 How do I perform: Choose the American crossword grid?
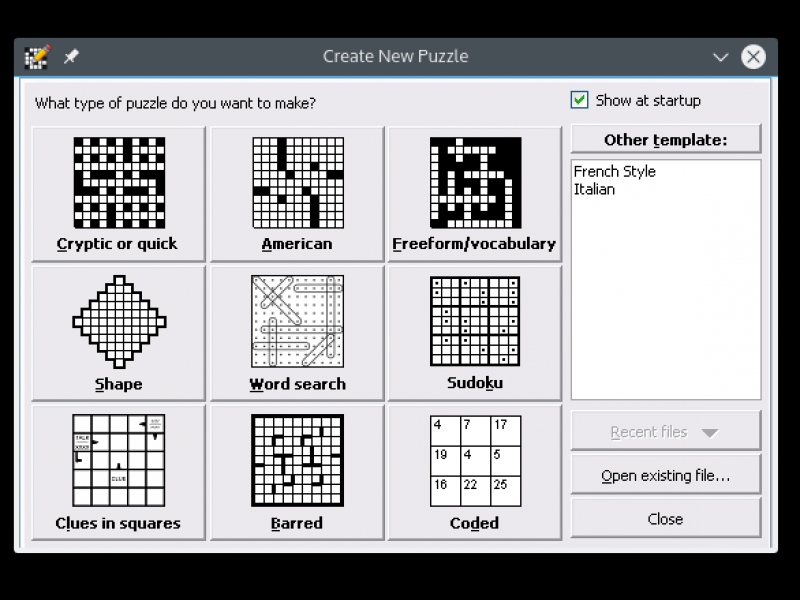point(297,194)
